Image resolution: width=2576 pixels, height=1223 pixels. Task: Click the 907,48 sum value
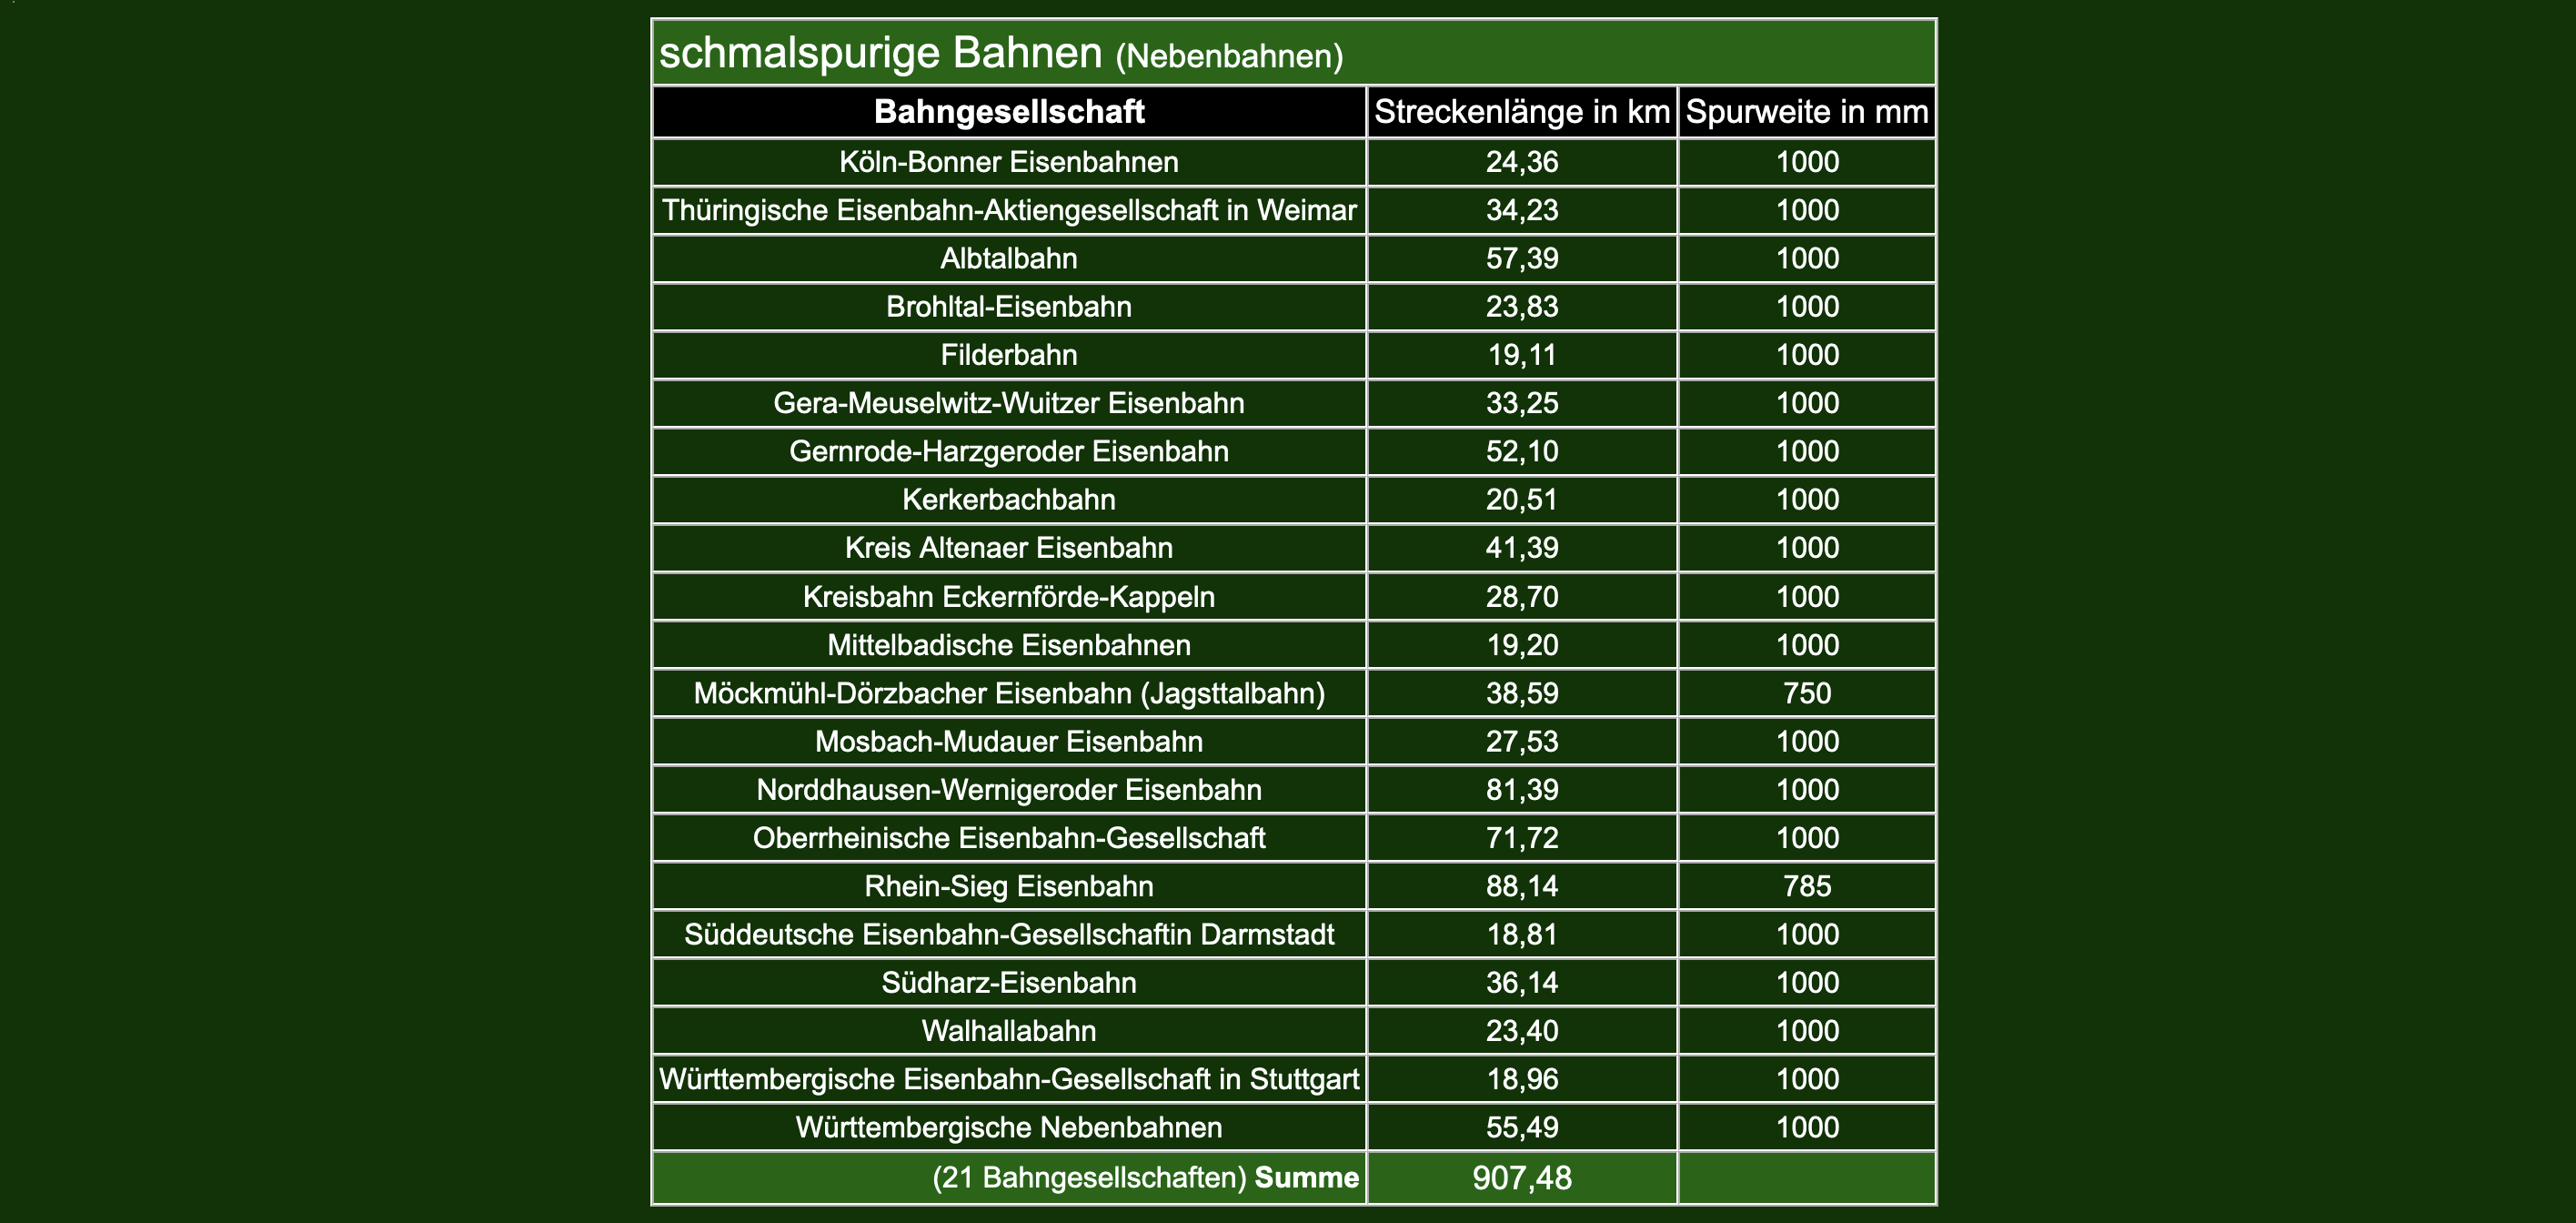1521,1178
